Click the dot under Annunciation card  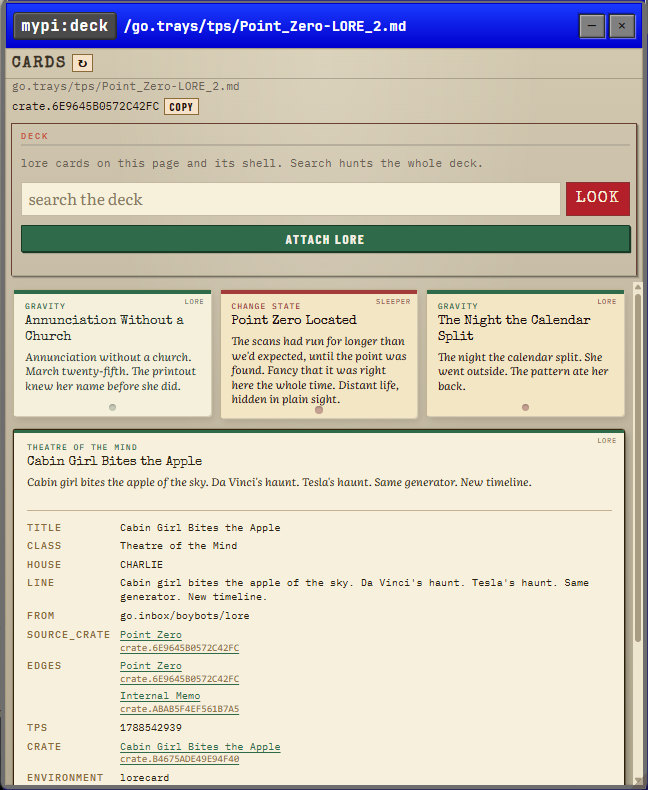(112, 407)
